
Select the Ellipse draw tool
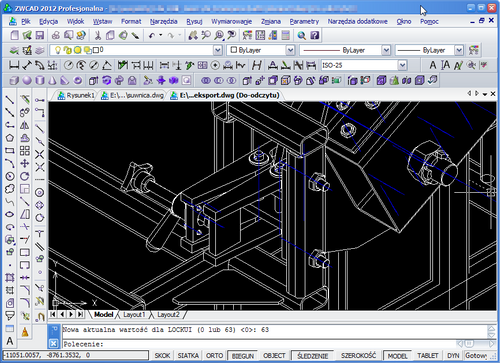[x=10, y=214]
